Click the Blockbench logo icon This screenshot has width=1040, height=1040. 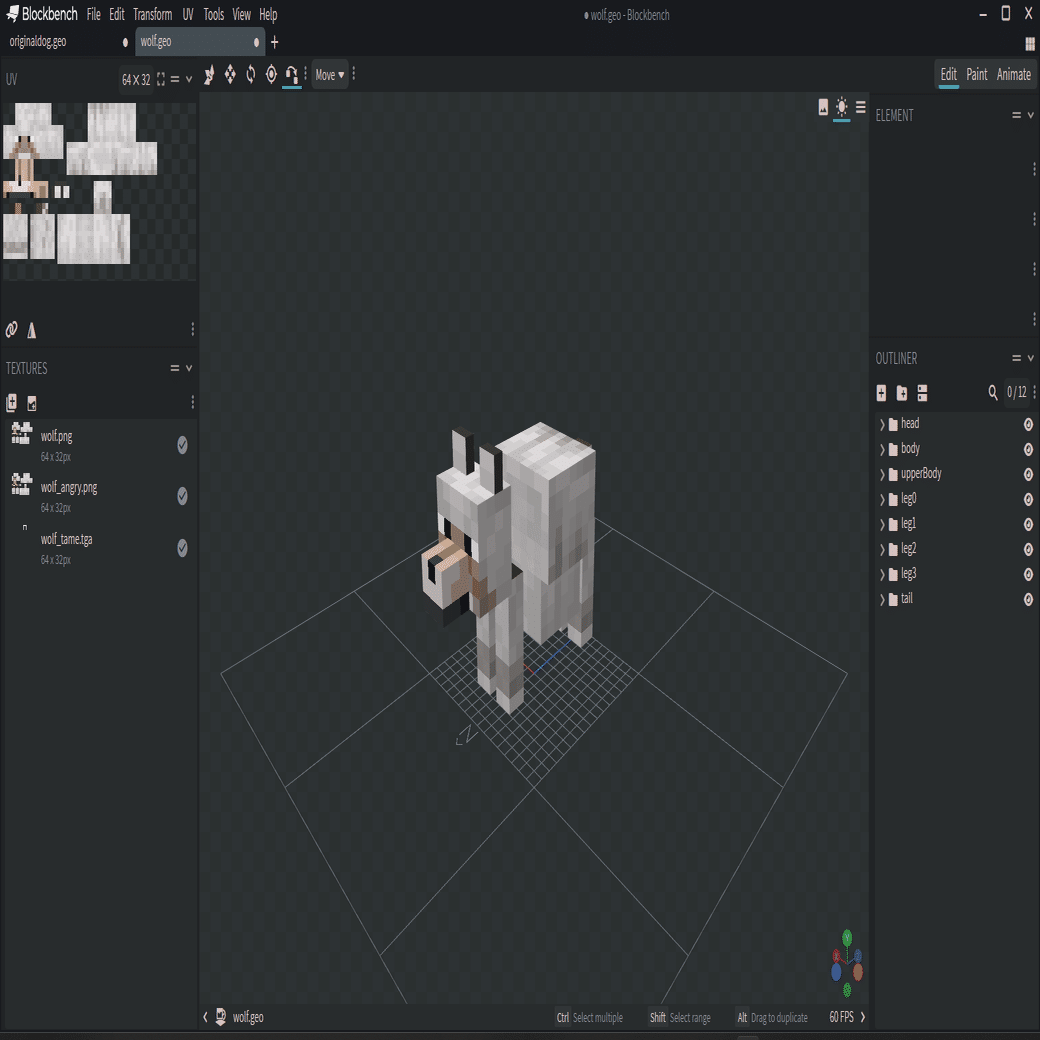12,13
